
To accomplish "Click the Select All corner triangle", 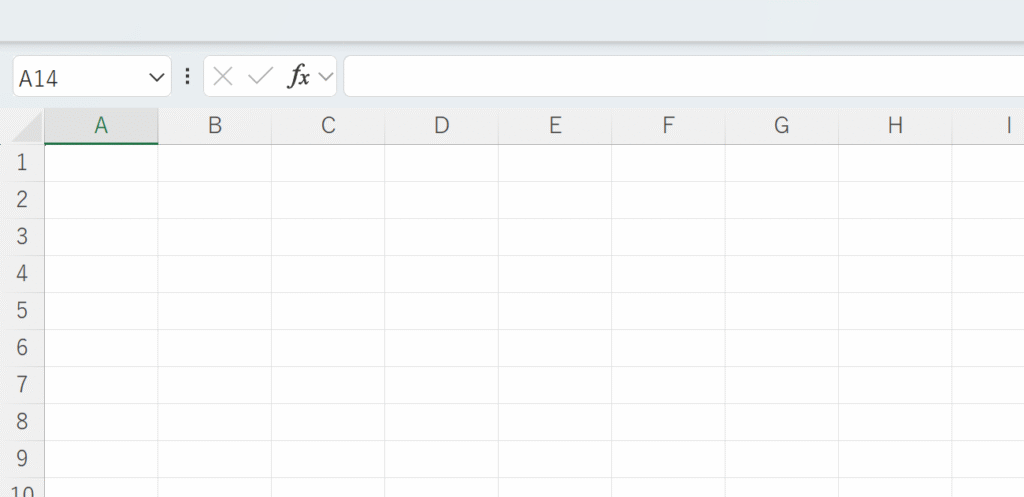I will coord(27,127).
